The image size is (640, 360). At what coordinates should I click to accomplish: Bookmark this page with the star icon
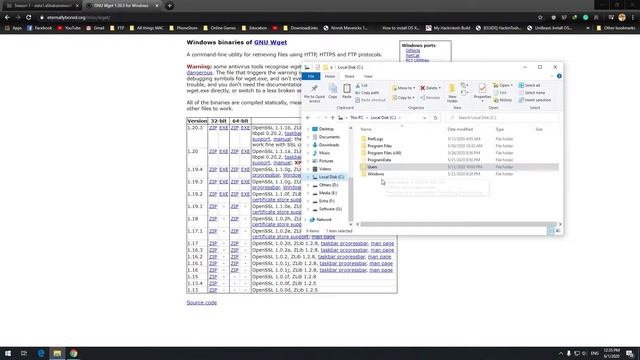[x=540, y=18]
